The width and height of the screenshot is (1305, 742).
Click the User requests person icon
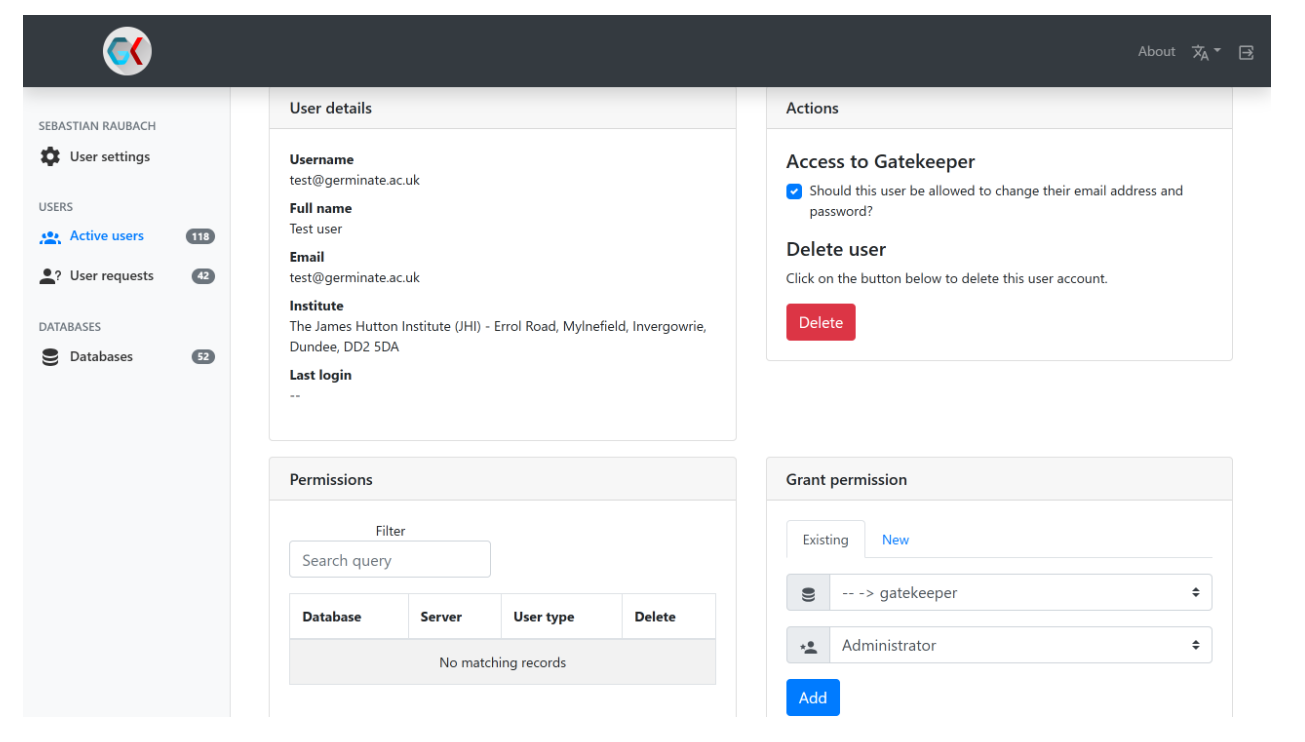[50, 276]
